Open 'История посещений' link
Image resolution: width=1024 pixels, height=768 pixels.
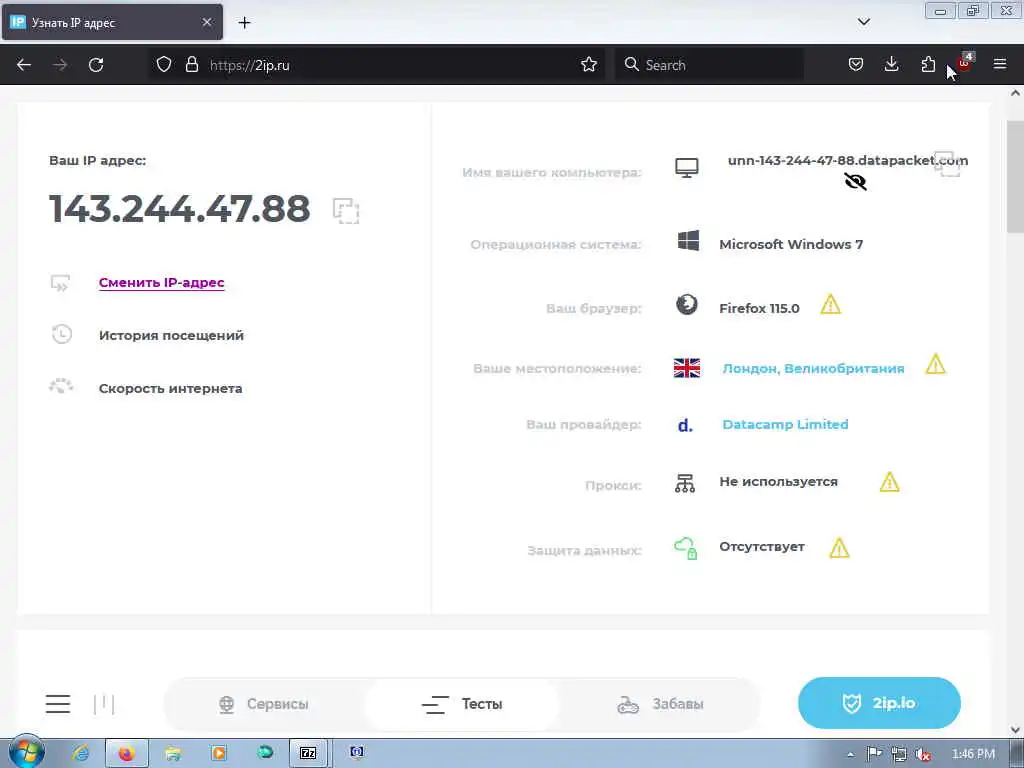171,336
